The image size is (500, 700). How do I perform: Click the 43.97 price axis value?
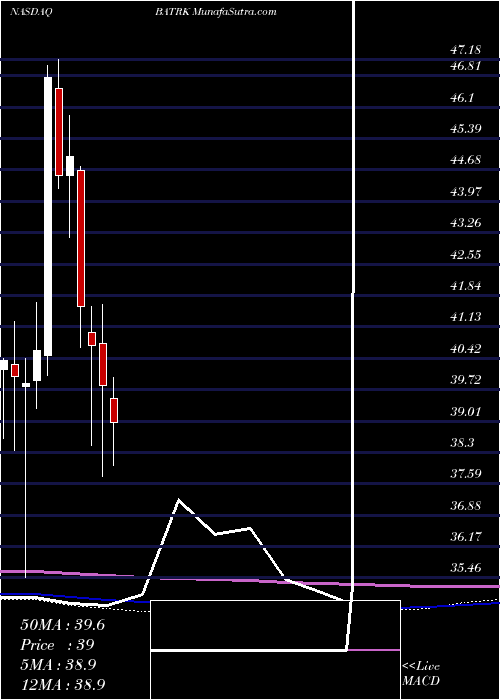[465, 192]
